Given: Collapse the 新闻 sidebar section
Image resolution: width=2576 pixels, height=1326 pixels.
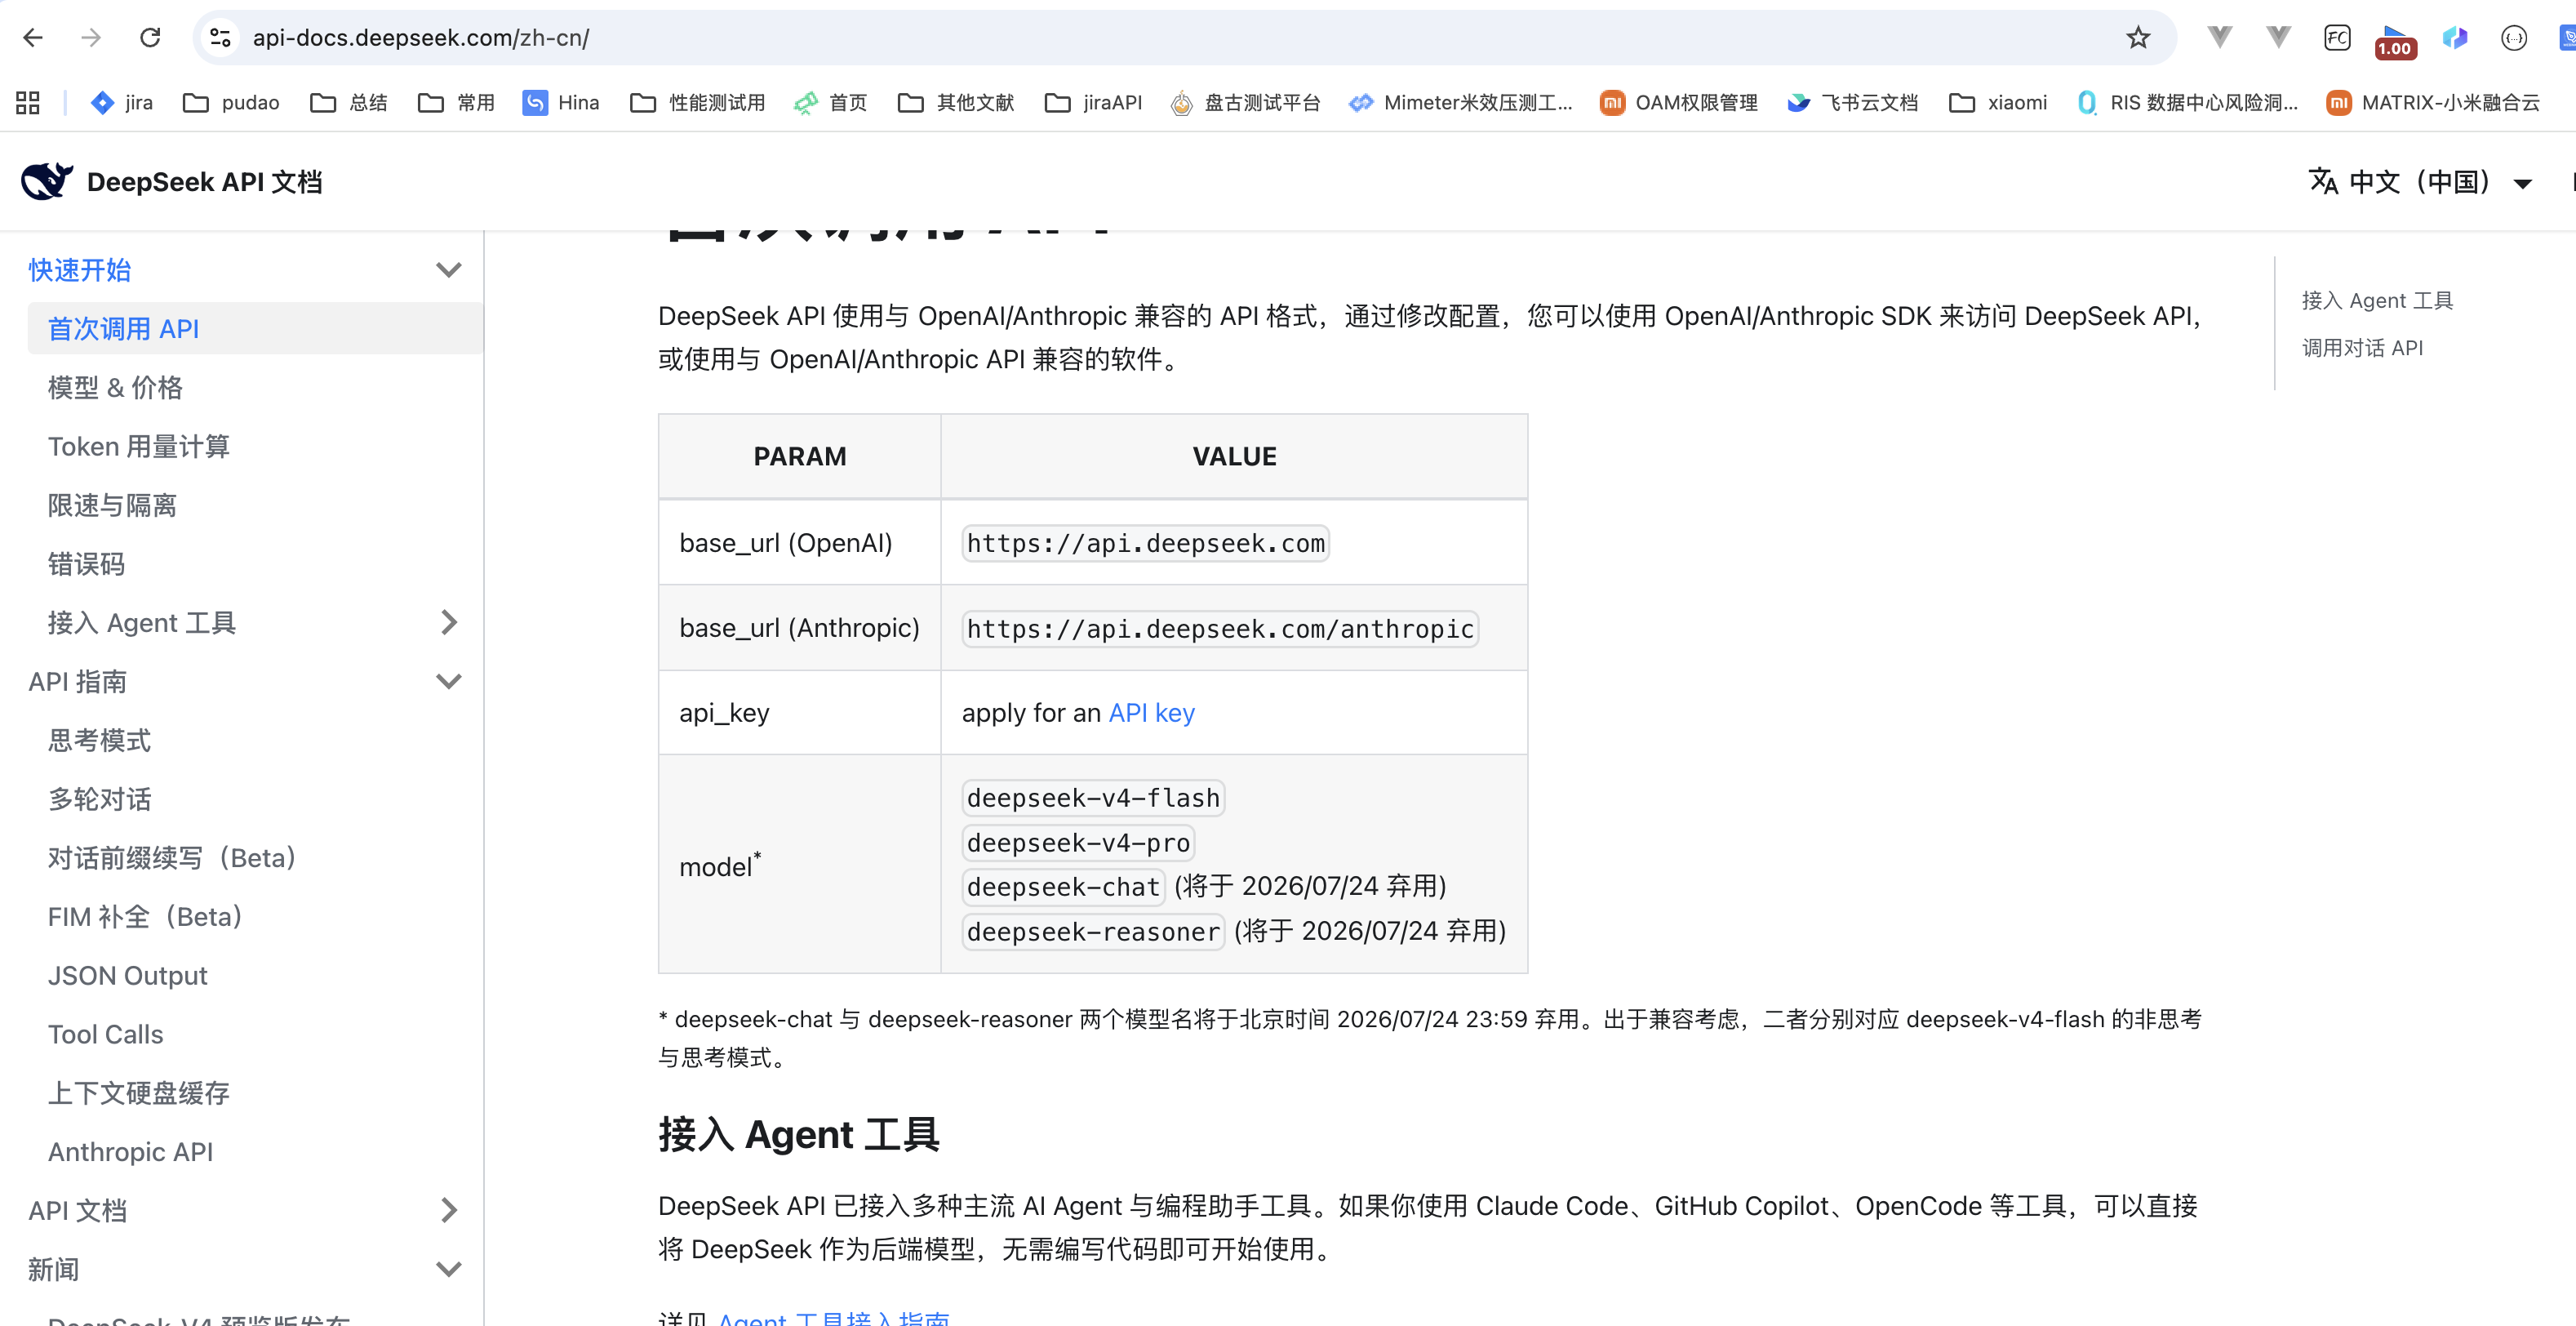Looking at the screenshot, I should point(449,1269).
